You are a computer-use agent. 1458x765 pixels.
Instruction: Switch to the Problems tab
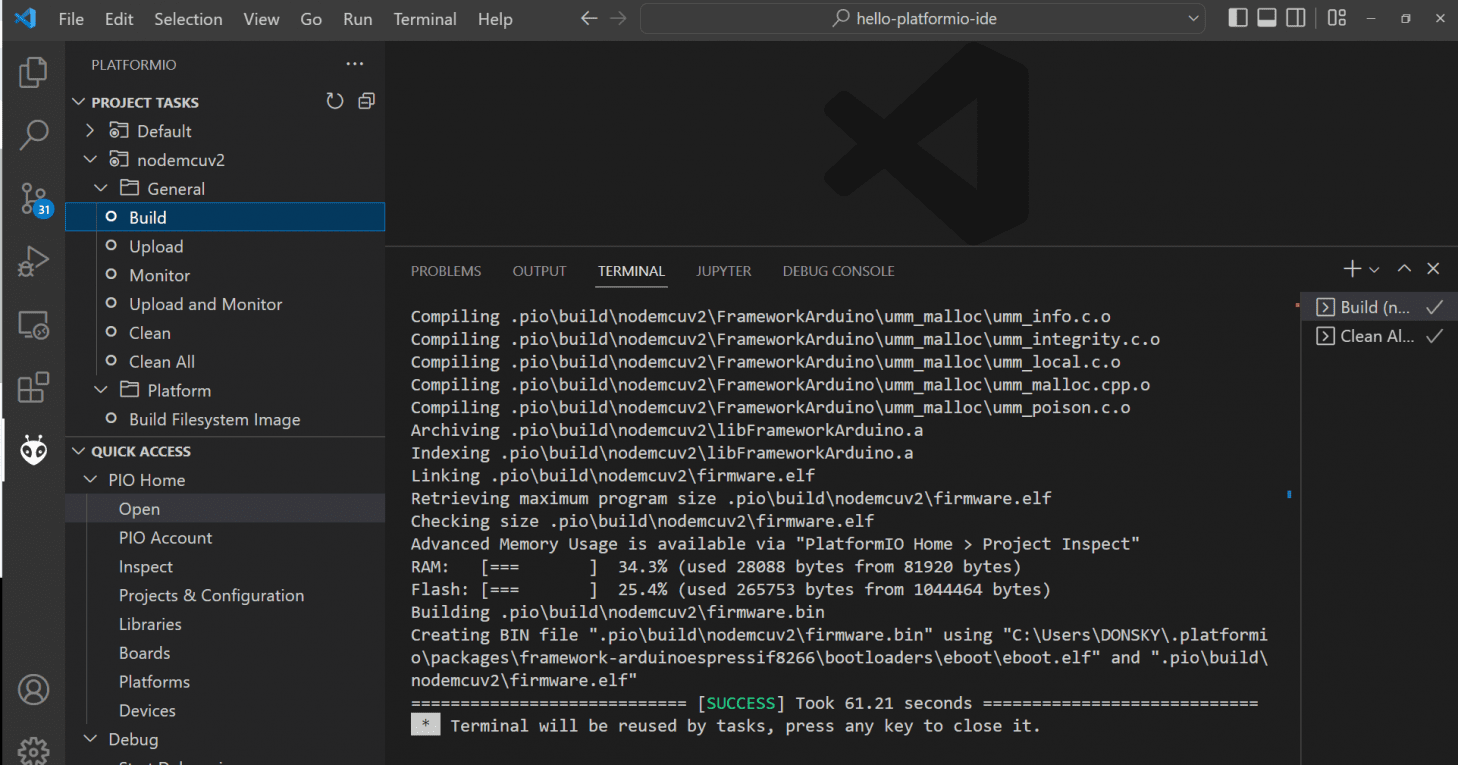445,271
